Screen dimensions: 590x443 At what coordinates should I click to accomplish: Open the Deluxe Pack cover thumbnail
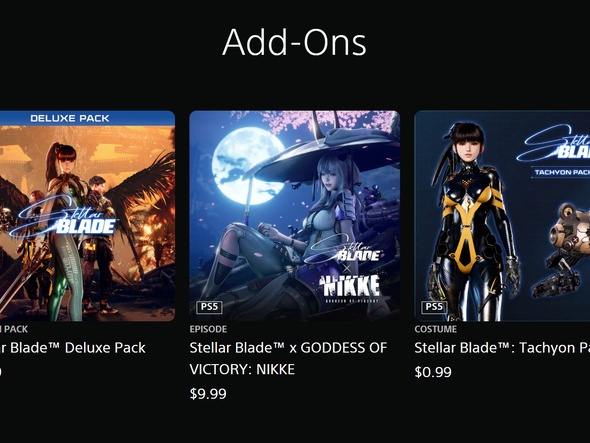[x=87, y=216]
